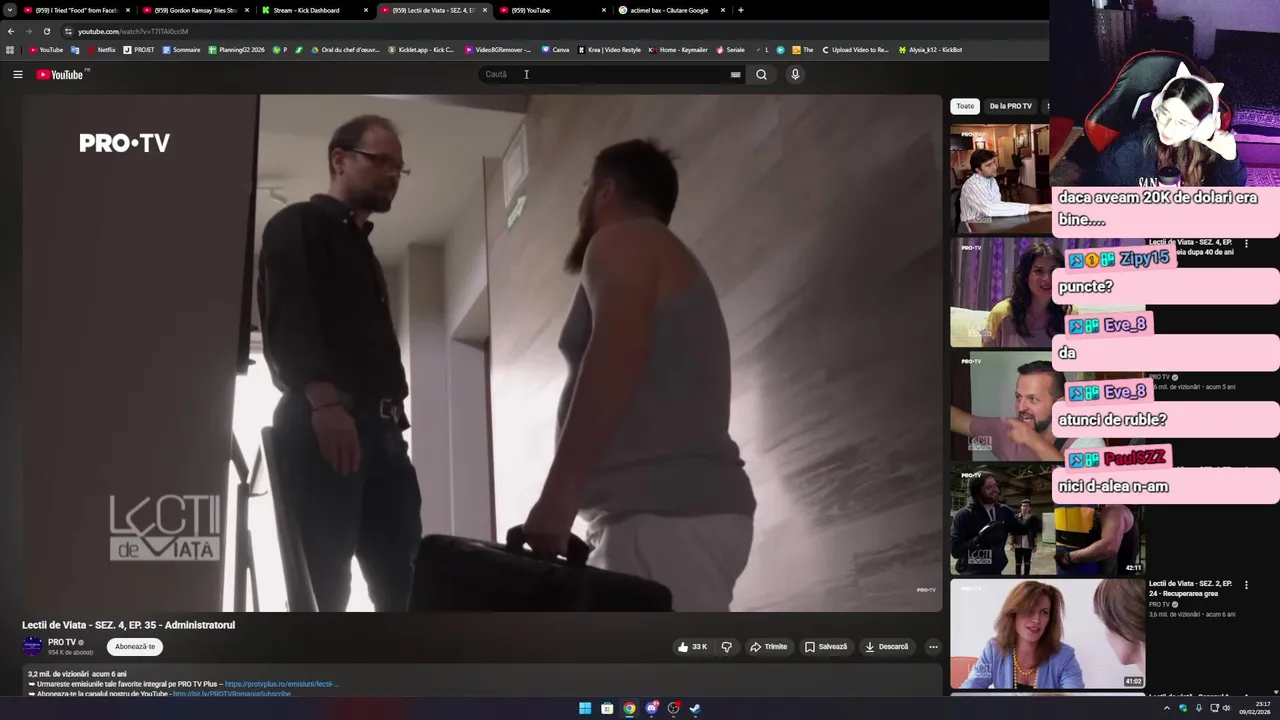Close the Lectii de Viata tab
1280x720 pixels.
tap(485, 10)
